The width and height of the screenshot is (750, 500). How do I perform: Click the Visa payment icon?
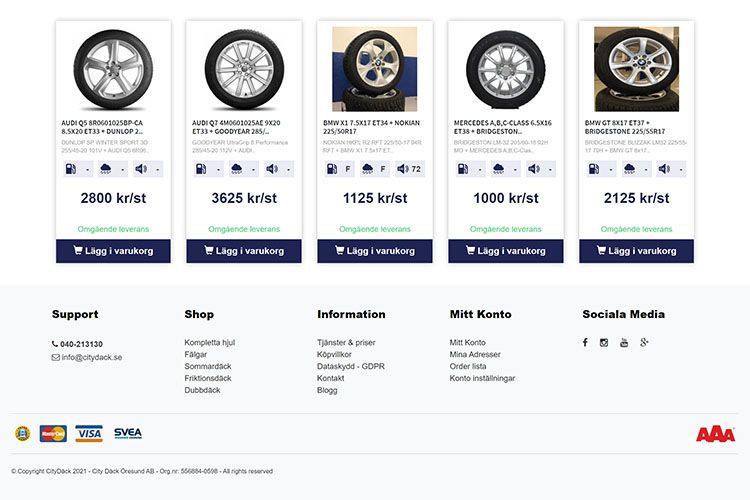pyautogui.click(x=89, y=433)
